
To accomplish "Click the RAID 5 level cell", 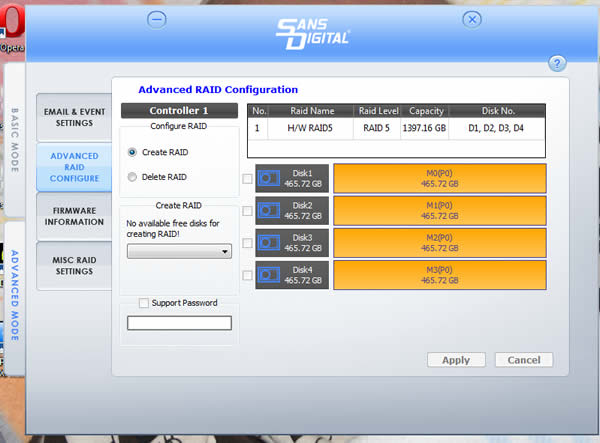I will (x=377, y=128).
